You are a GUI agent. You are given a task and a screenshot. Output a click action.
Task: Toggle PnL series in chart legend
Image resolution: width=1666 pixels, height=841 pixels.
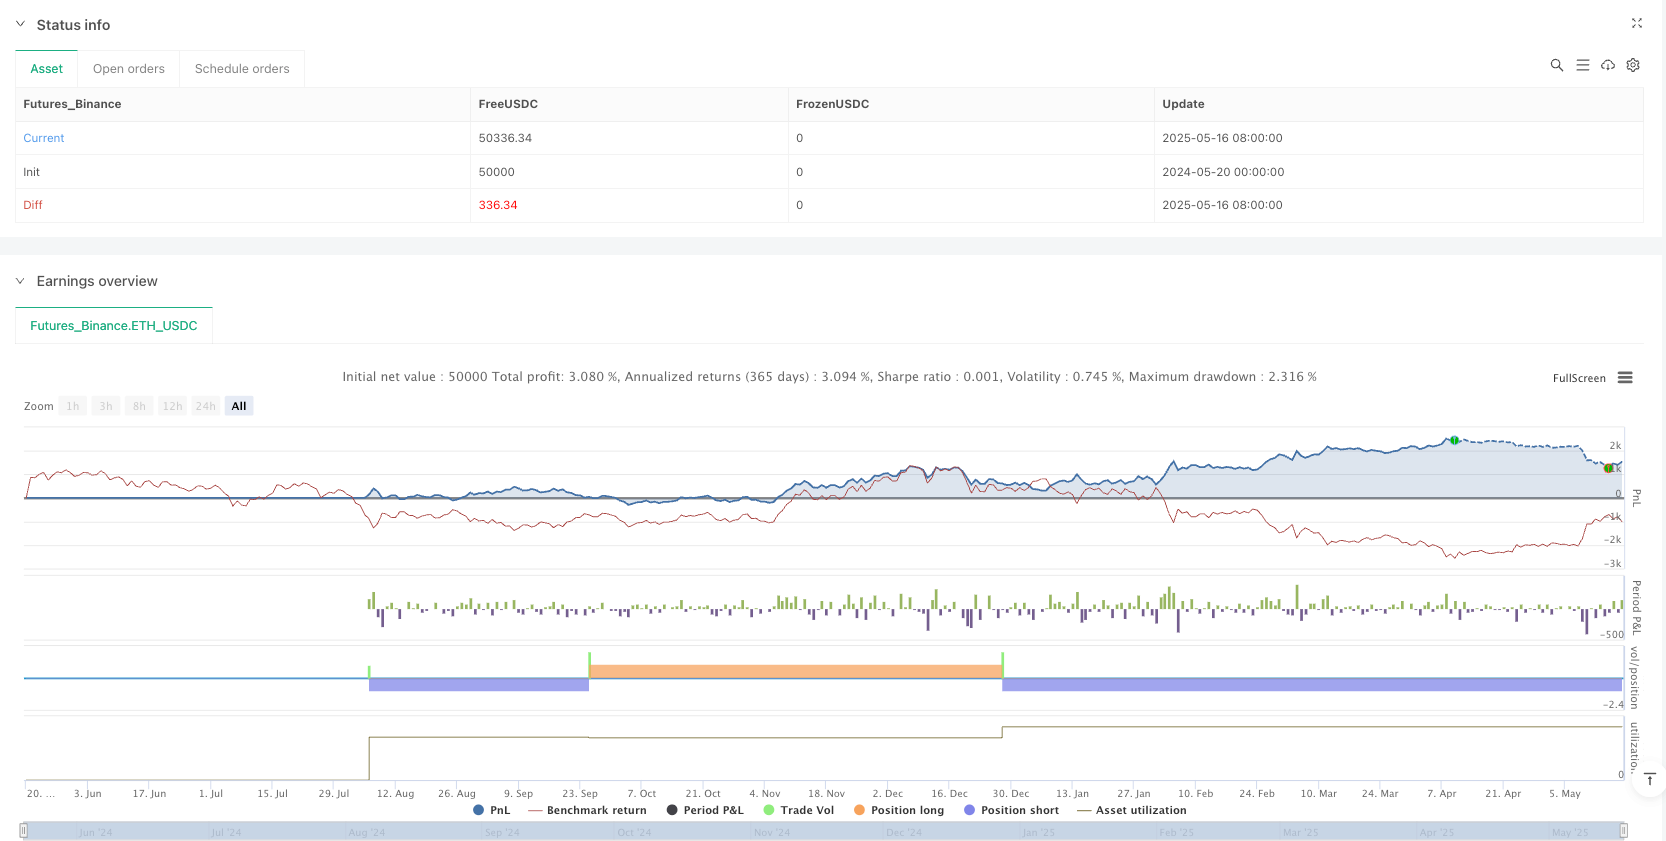[491, 810]
